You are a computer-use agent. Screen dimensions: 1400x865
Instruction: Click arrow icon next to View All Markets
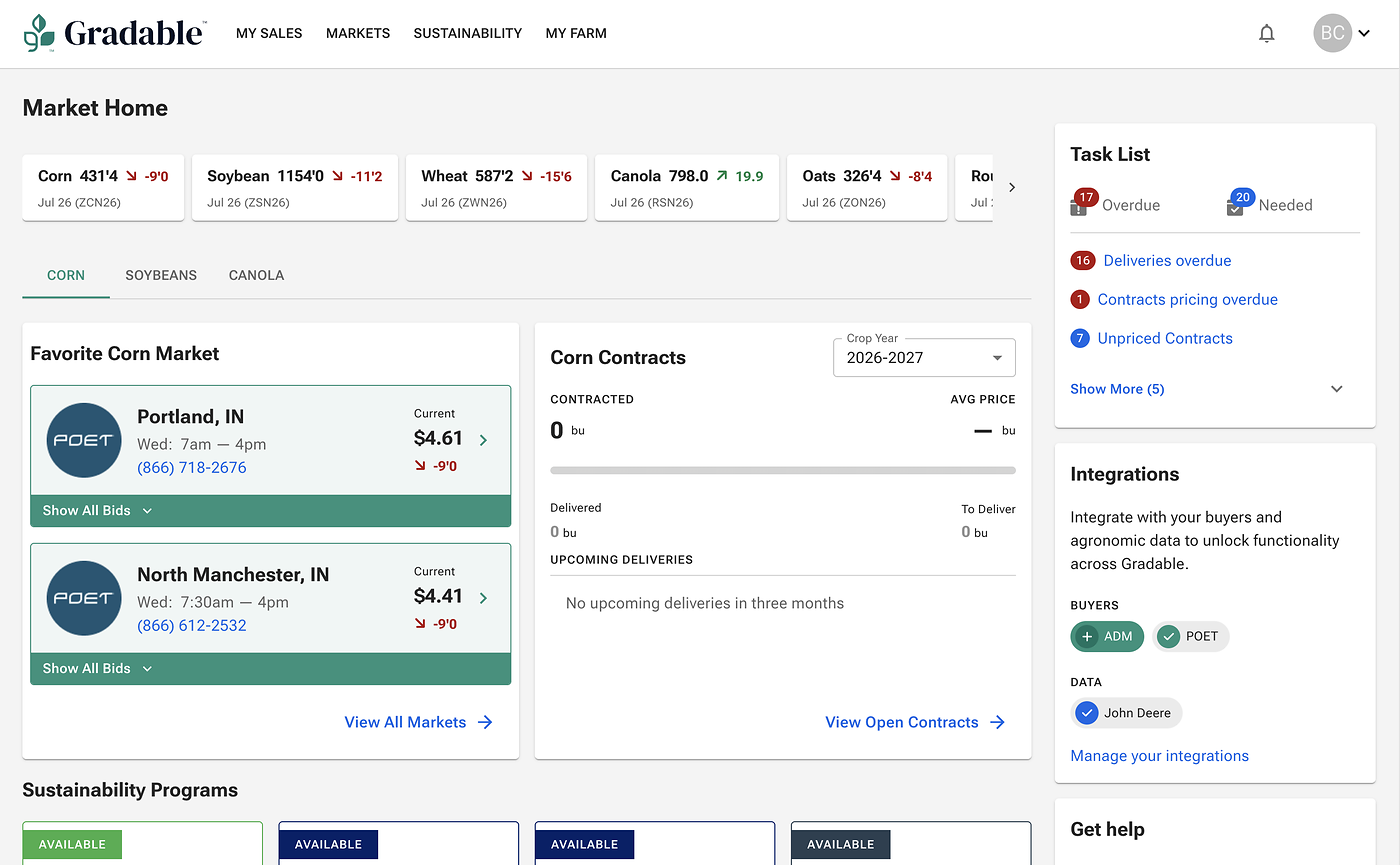[485, 722]
